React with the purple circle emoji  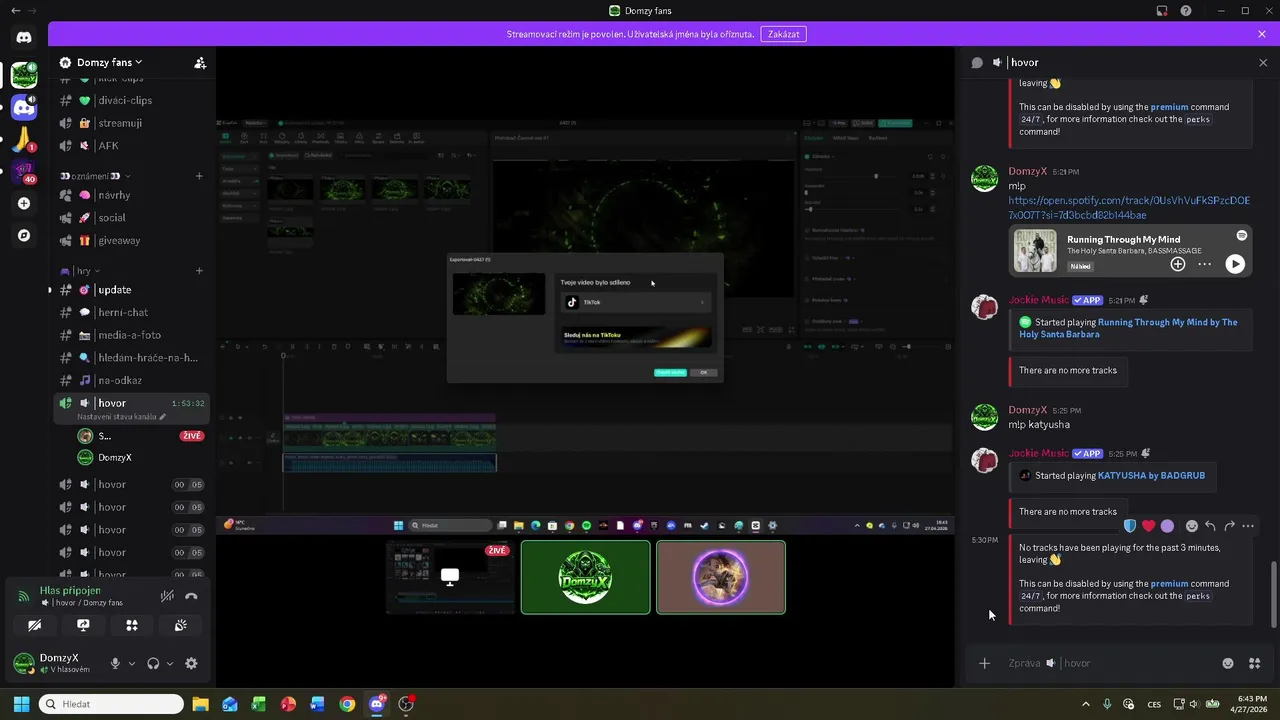[x=1167, y=526]
